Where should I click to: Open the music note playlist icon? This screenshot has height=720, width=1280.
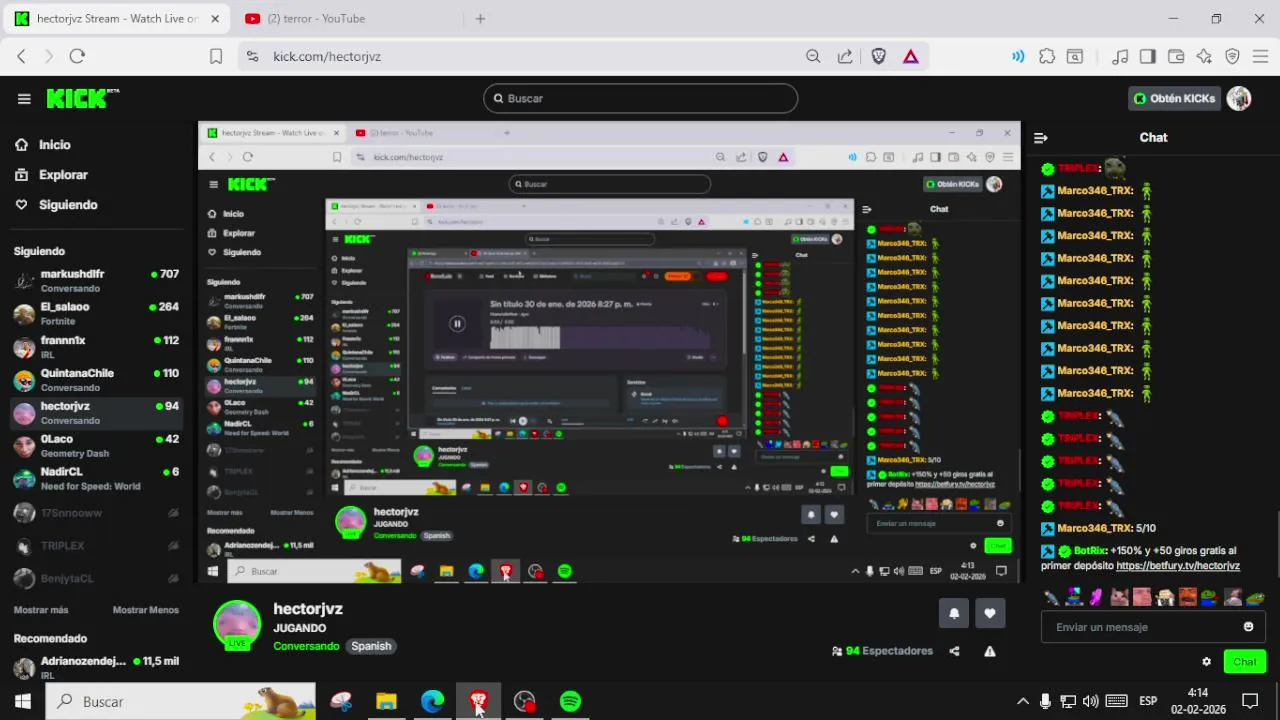pyautogui.click(x=1121, y=57)
